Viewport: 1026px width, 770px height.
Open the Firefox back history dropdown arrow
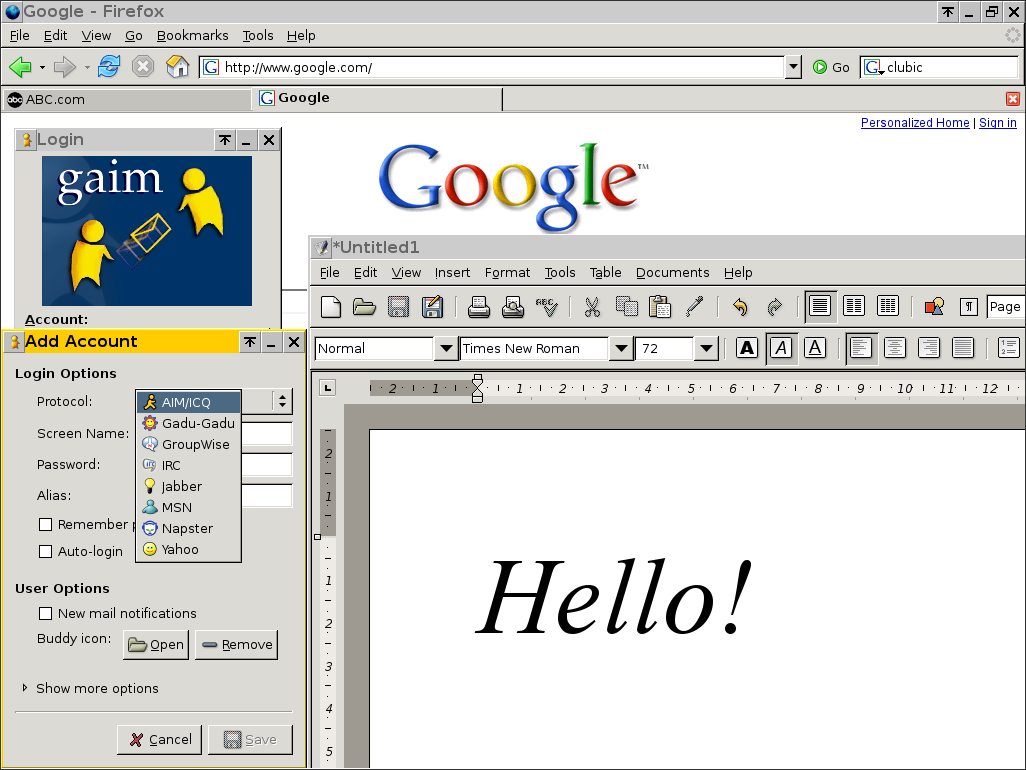click(42, 67)
